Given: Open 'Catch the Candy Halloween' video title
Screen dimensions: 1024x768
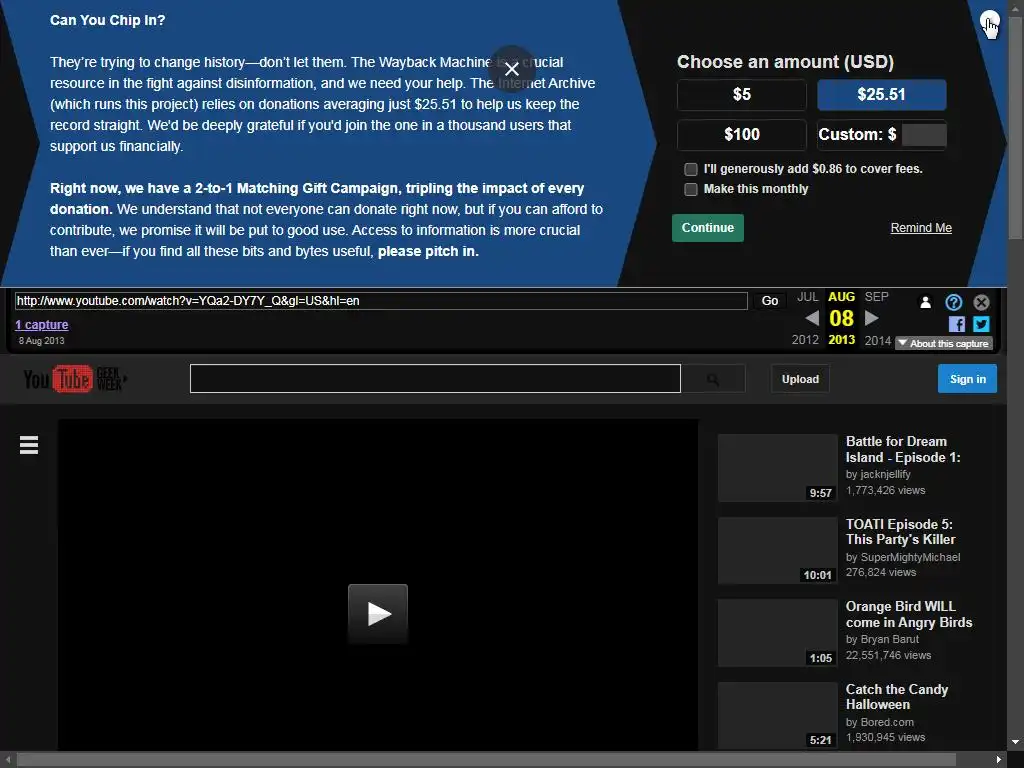Looking at the screenshot, I should click(897, 697).
